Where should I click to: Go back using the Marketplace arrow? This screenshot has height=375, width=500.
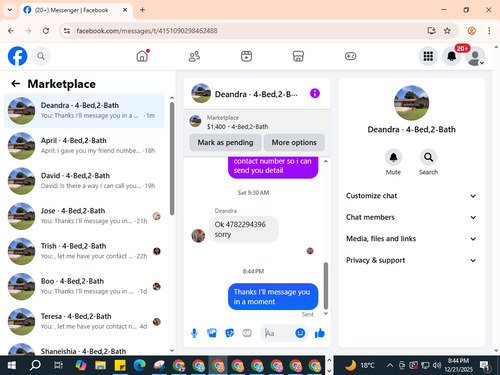pyautogui.click(x=16, y=84)
